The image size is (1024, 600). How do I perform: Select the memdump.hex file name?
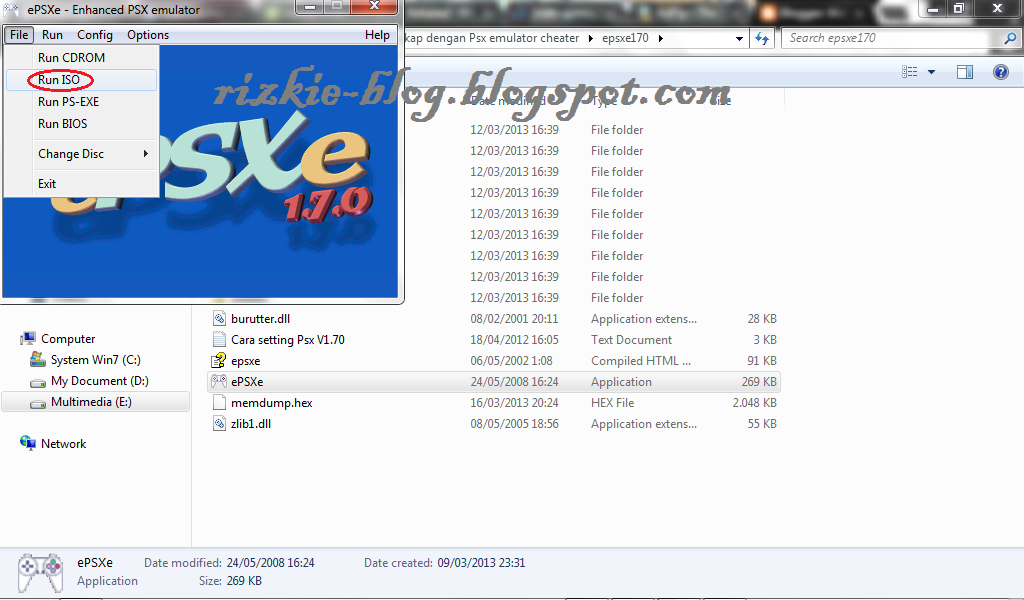272,403
